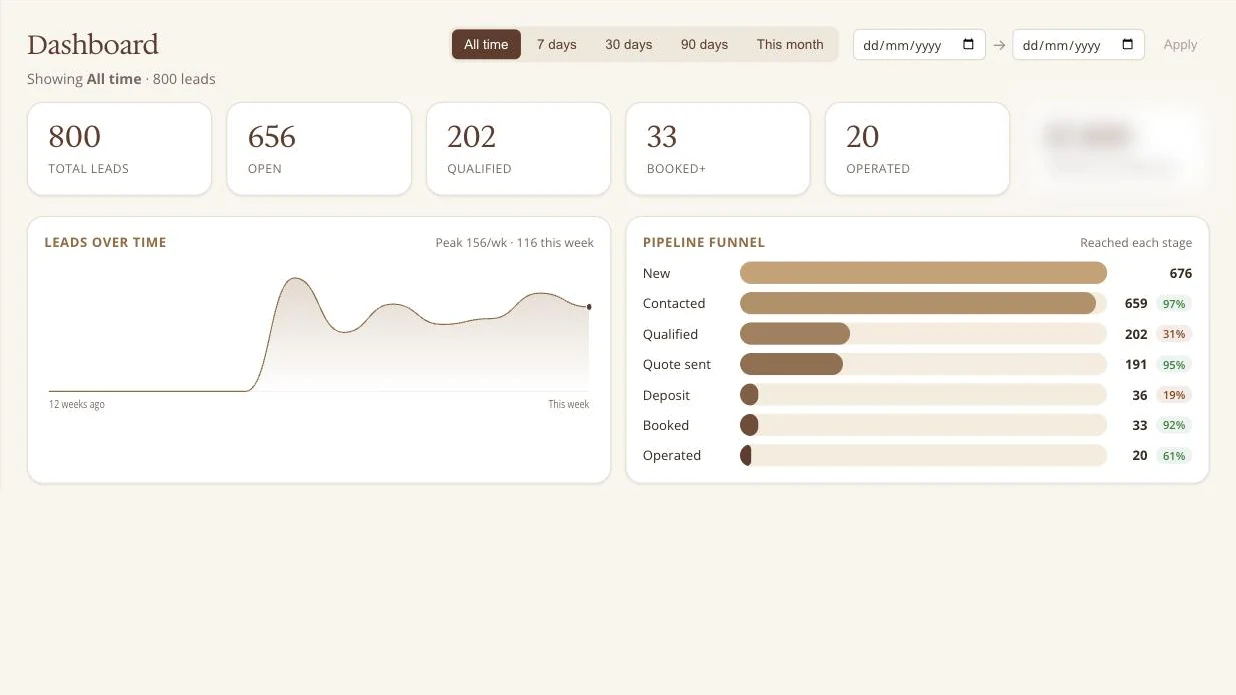The image size is (1236, 695).
Task: Click the Reached each stage label
Action: pos(1136,243)
